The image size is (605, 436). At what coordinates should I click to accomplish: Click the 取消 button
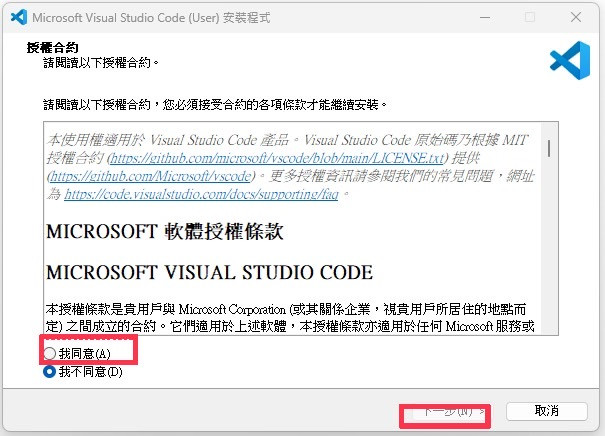point(546,411)
